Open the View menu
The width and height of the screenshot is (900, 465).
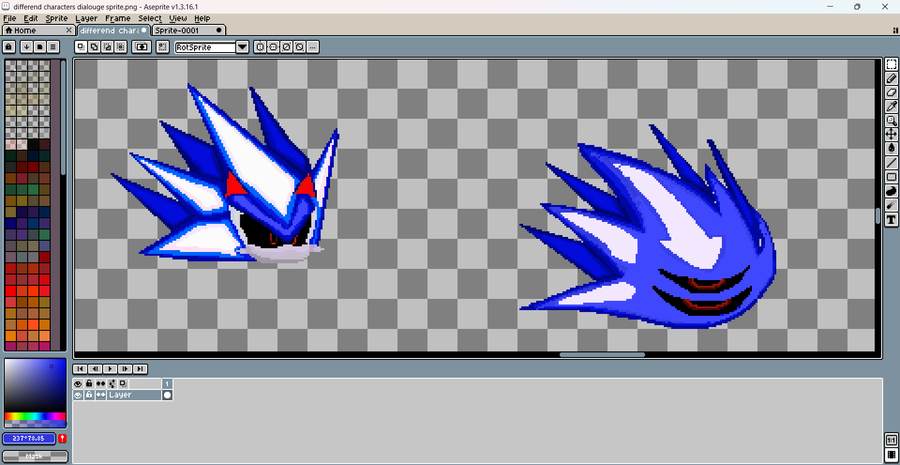[x=178, y=18]
